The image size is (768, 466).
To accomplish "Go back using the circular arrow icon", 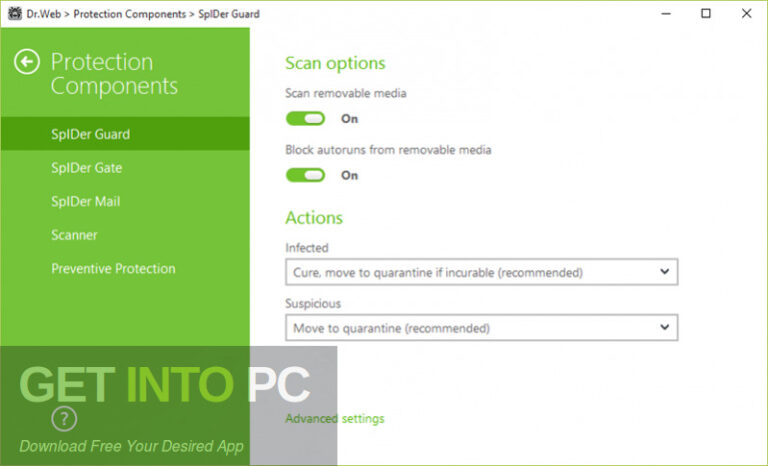I will tap(27, 62).
